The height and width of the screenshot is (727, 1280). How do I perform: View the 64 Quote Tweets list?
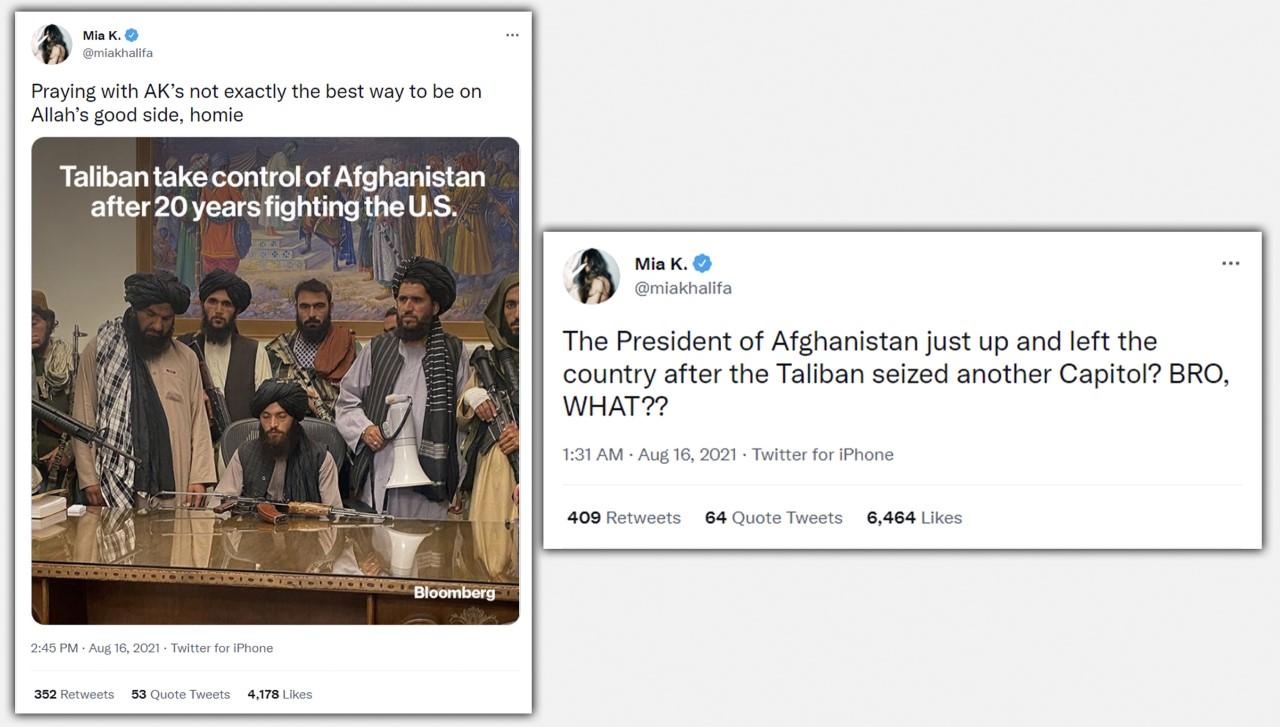coord(774,518)
